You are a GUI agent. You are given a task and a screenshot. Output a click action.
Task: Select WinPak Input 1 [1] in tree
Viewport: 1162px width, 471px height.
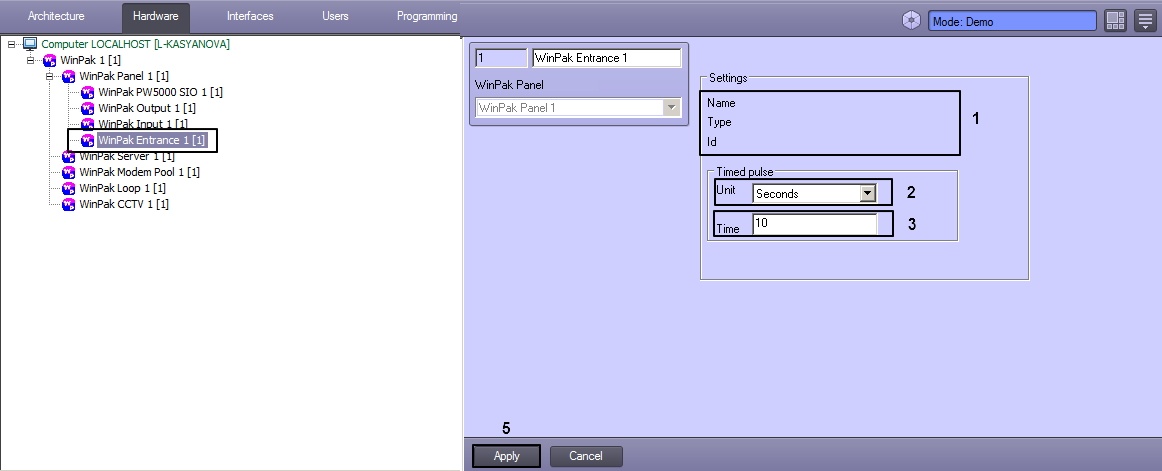click(x=143, y=124)
